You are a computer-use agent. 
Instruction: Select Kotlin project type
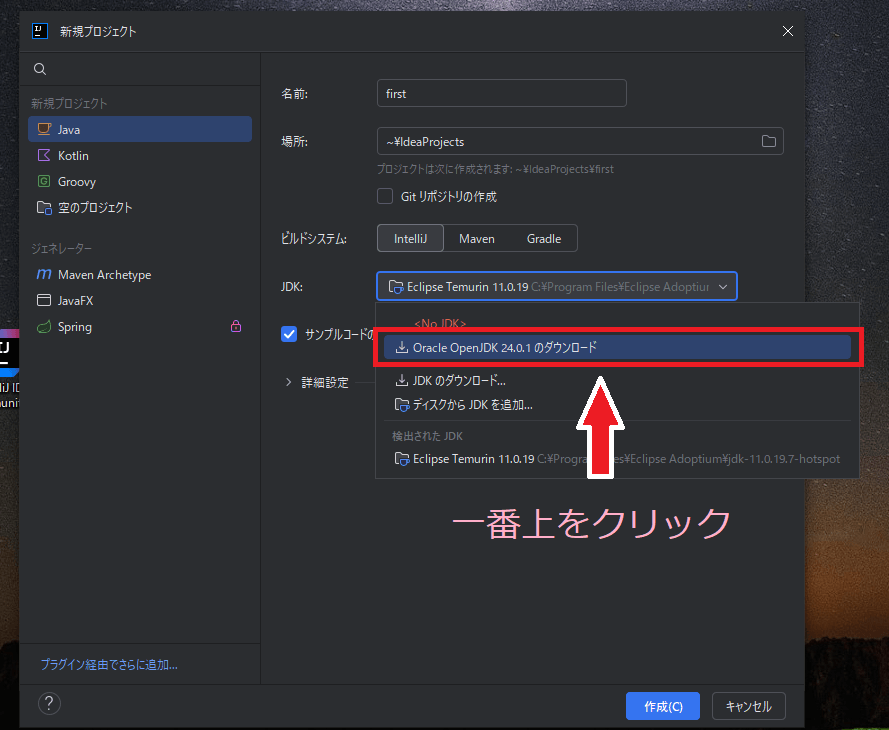pos(140,155)
